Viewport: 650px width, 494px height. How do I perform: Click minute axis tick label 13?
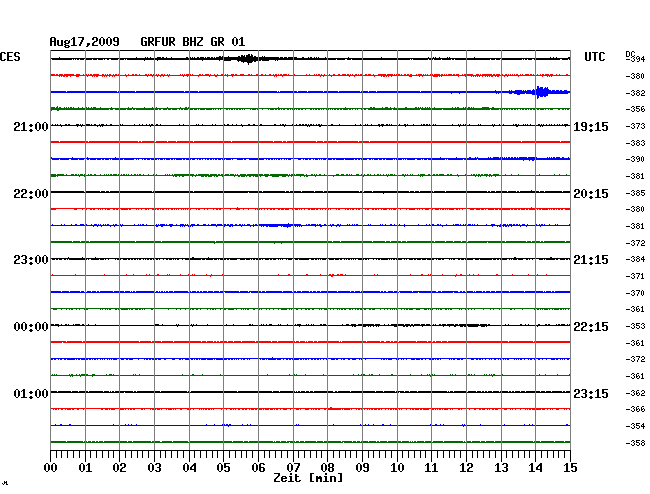pyautogui.click(x=501, y=468)
